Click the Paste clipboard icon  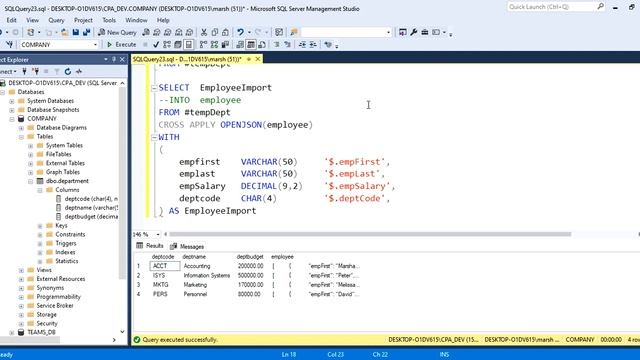[x=225, y=32]
